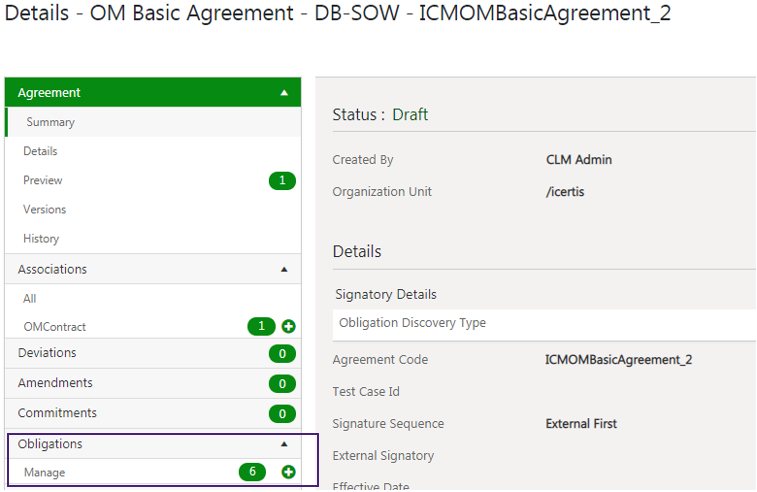This screenshot has height=492, width=757.
Task: Click the Deviations count badge
Action: tap(282, 353)
